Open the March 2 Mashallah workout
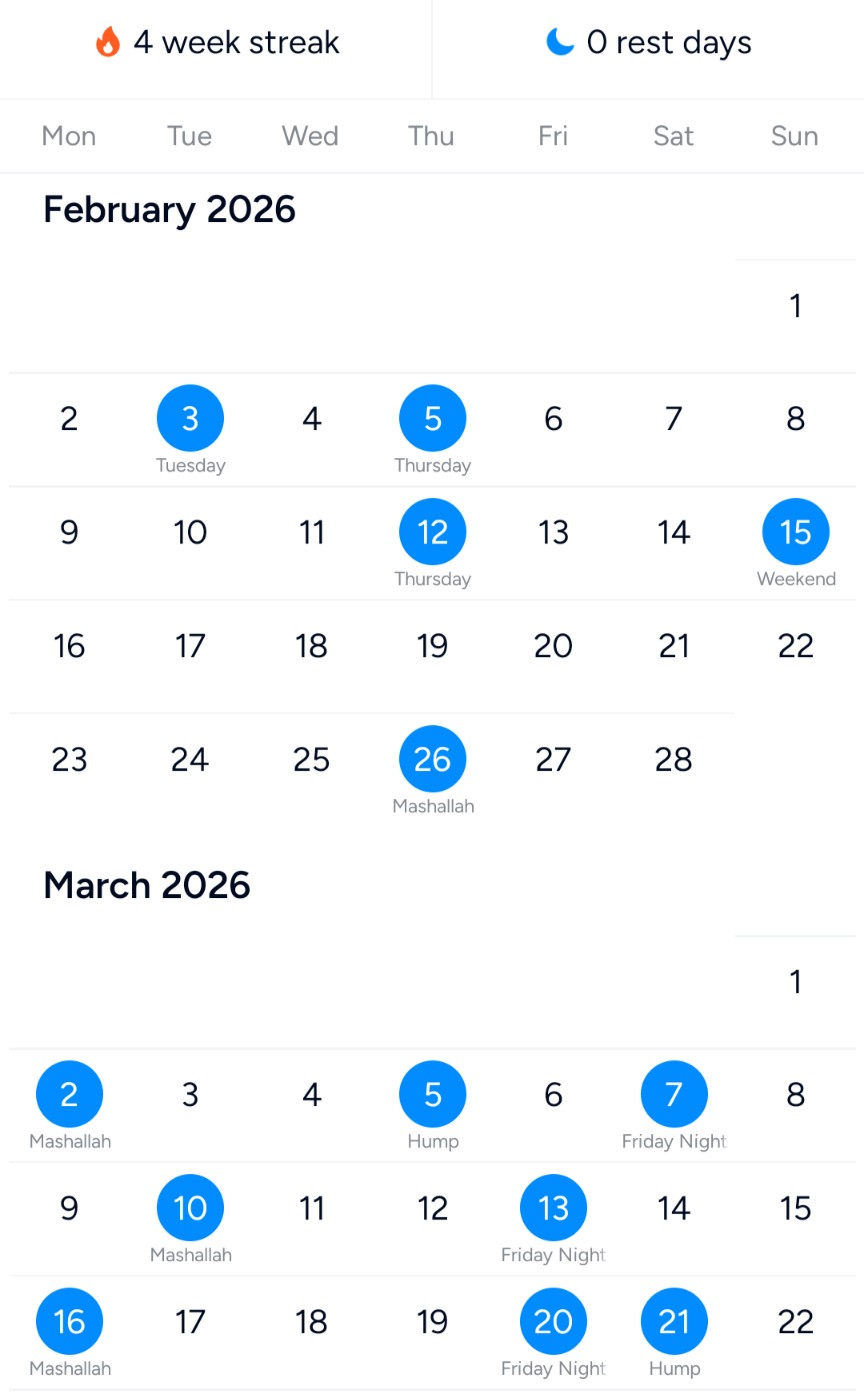The height and width of the screenshot is (1398, 864). [x=69, y=1095]
